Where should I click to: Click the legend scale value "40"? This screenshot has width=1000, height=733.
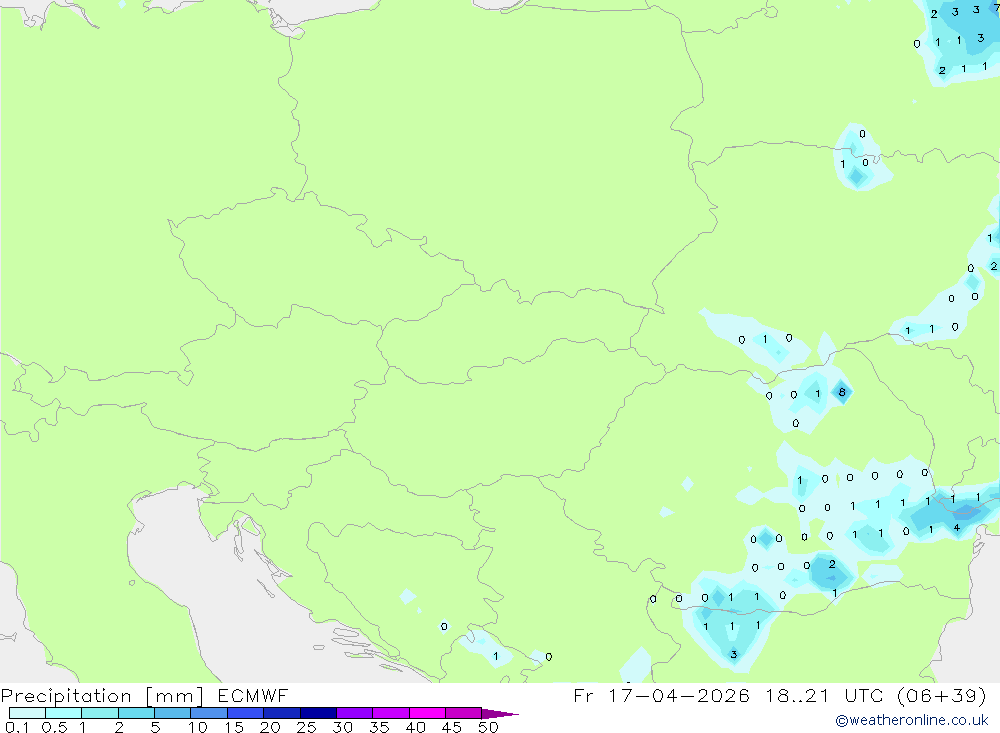click(416, 727)
